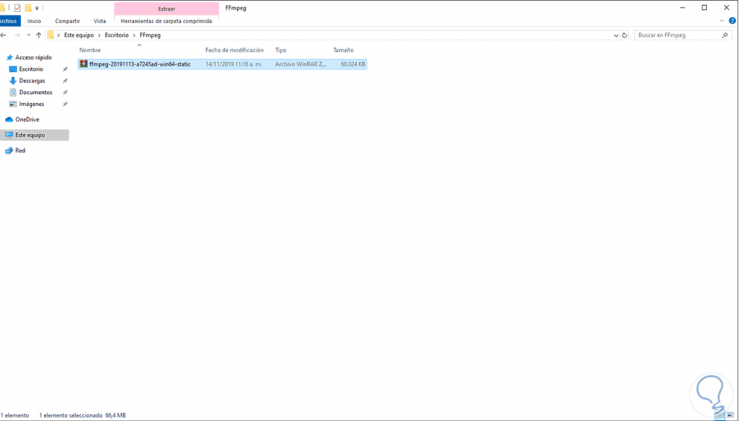Go back with the back arrow
Screen dimensions: 745x421
tap(4, 35)
